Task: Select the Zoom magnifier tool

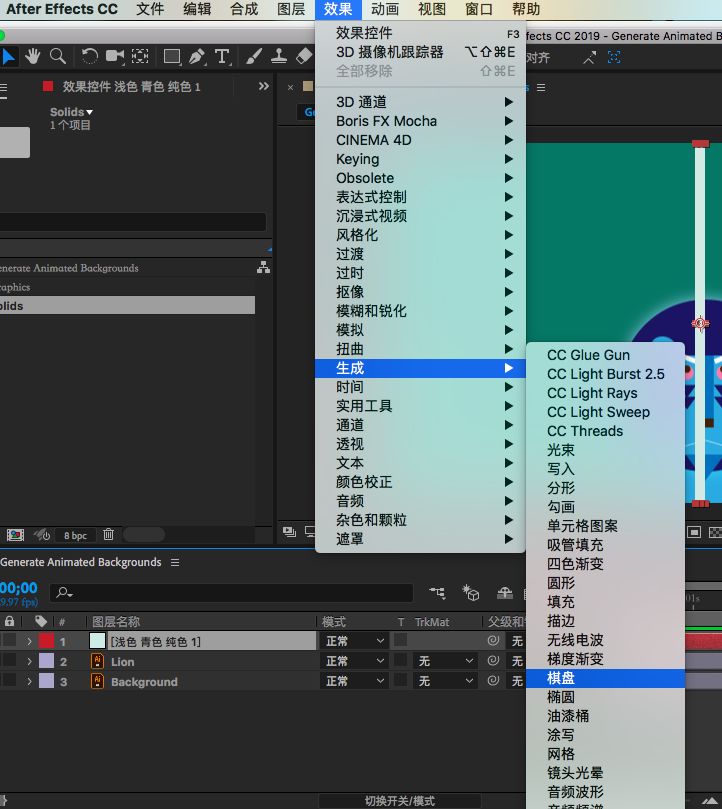Action: [58, 57]
